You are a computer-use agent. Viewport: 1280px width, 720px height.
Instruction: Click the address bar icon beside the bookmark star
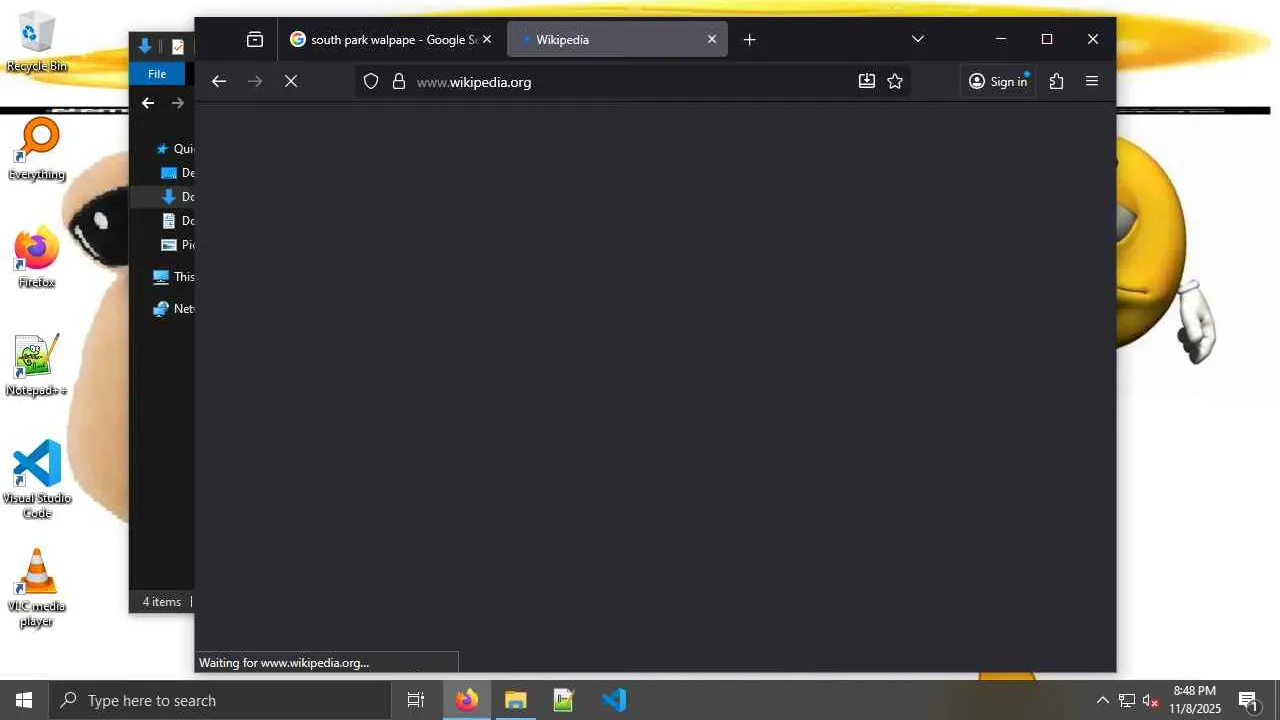[x=867, y=82]
